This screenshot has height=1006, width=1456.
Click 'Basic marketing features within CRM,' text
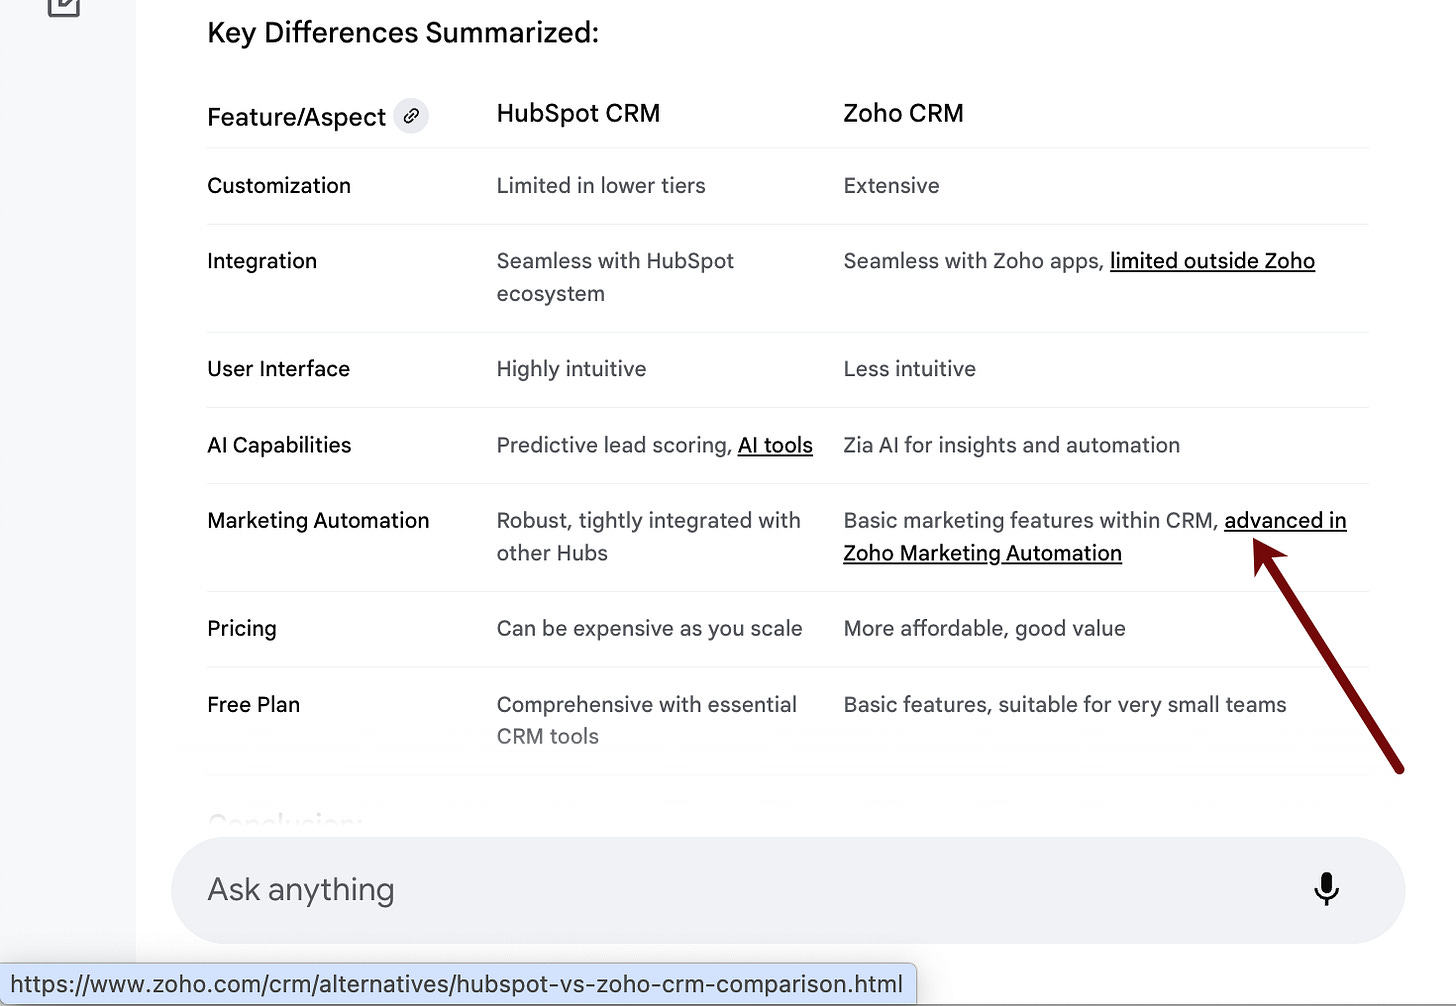click(x=1030, y=520)
